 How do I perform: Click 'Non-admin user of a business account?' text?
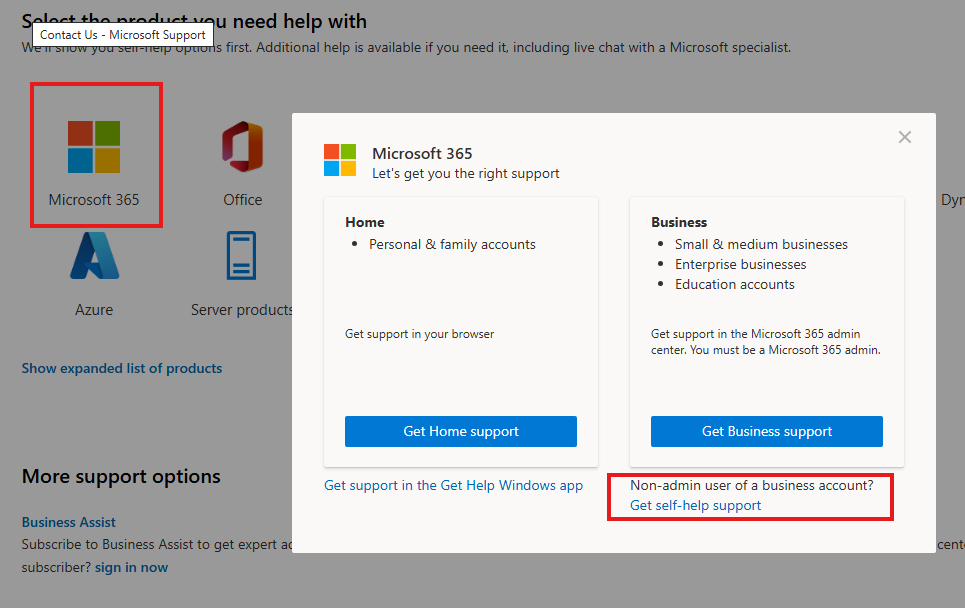[752, 486]
